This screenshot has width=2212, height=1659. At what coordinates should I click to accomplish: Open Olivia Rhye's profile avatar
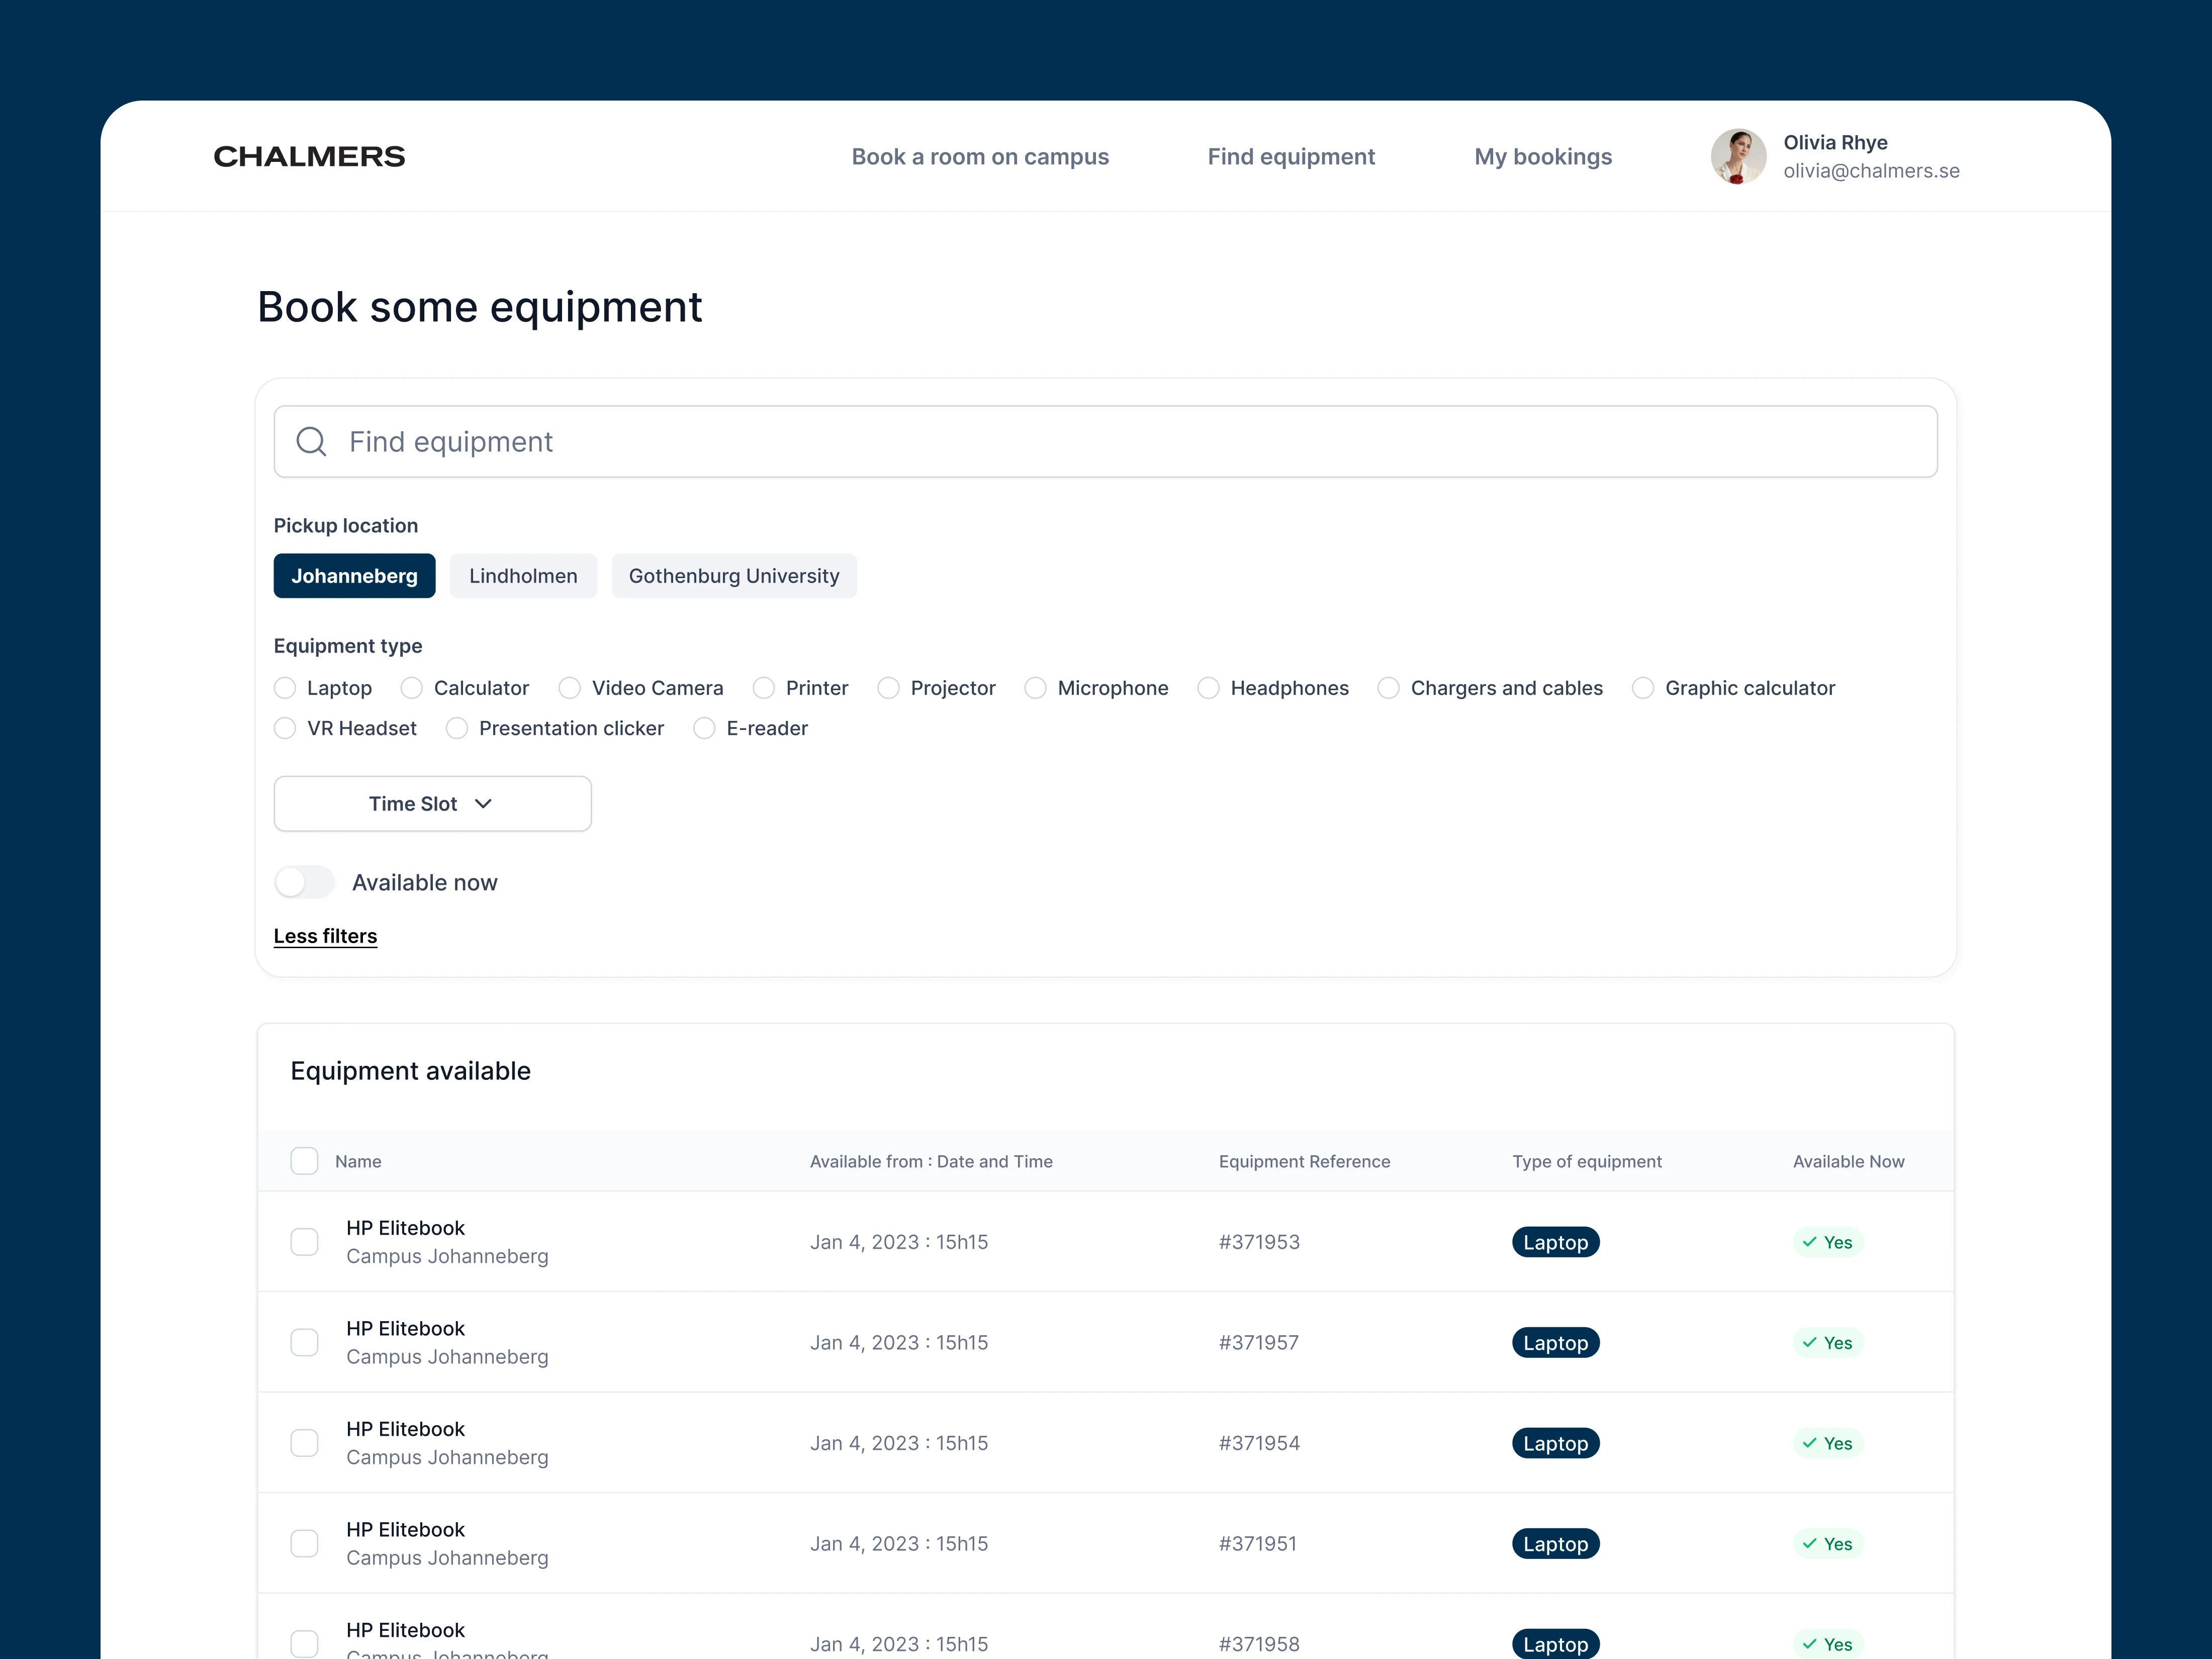pos(1738,156)
